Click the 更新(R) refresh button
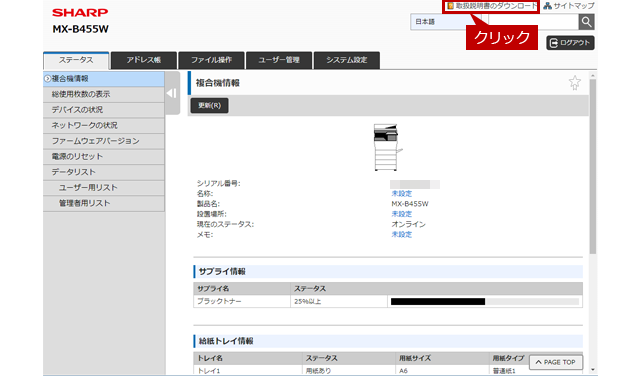The image size is (640, 376). tap(209, 105)
